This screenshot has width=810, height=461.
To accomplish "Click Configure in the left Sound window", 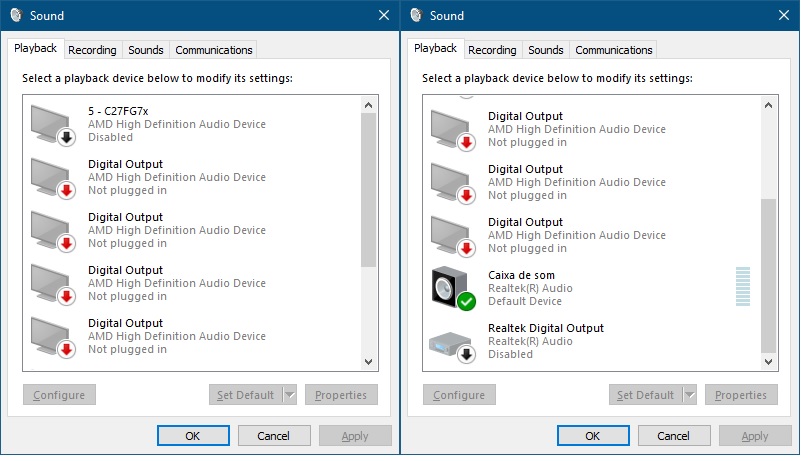I will 59,395.
